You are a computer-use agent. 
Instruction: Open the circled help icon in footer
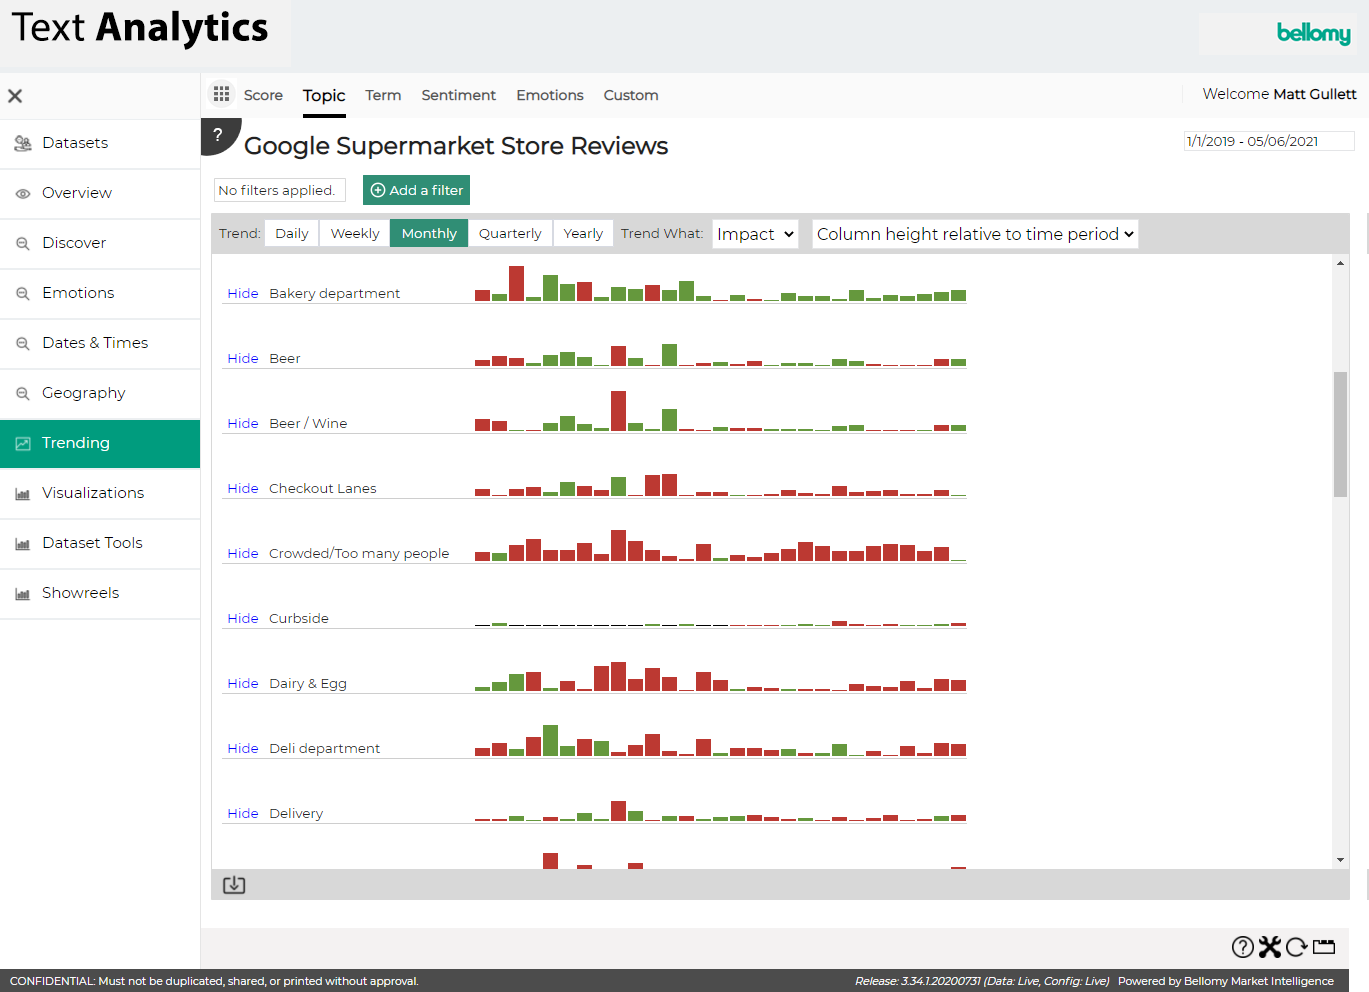(x=1242, y=947)
